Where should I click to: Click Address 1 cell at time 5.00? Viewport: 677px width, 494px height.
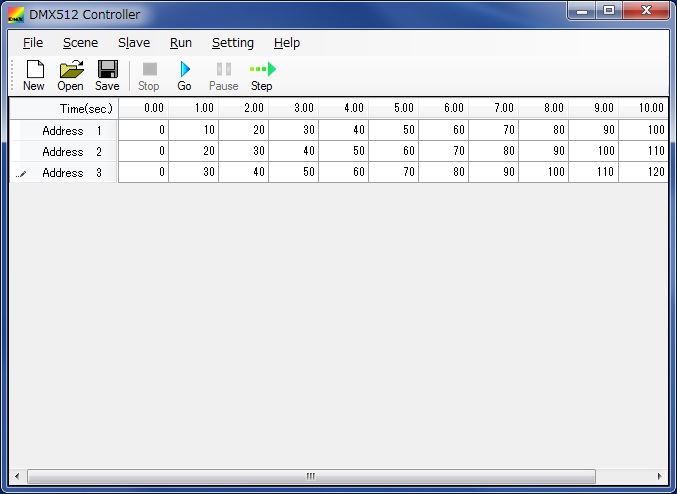click(394, 130)
